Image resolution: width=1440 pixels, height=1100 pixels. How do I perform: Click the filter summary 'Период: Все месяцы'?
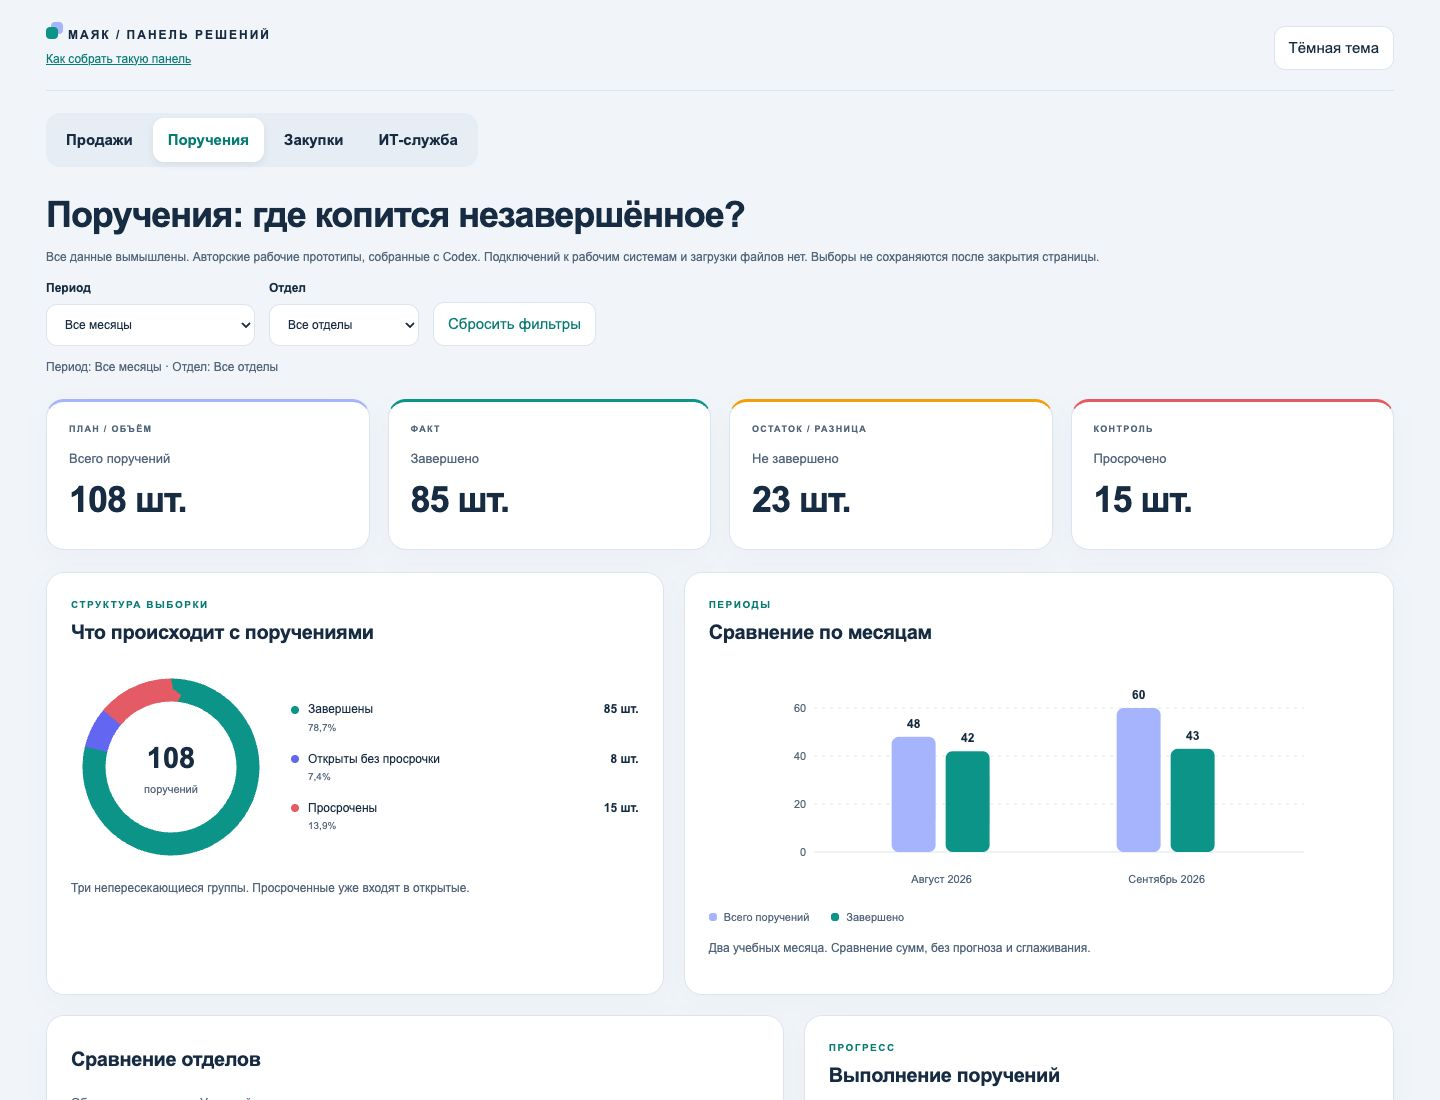click(x=103, y=367)
